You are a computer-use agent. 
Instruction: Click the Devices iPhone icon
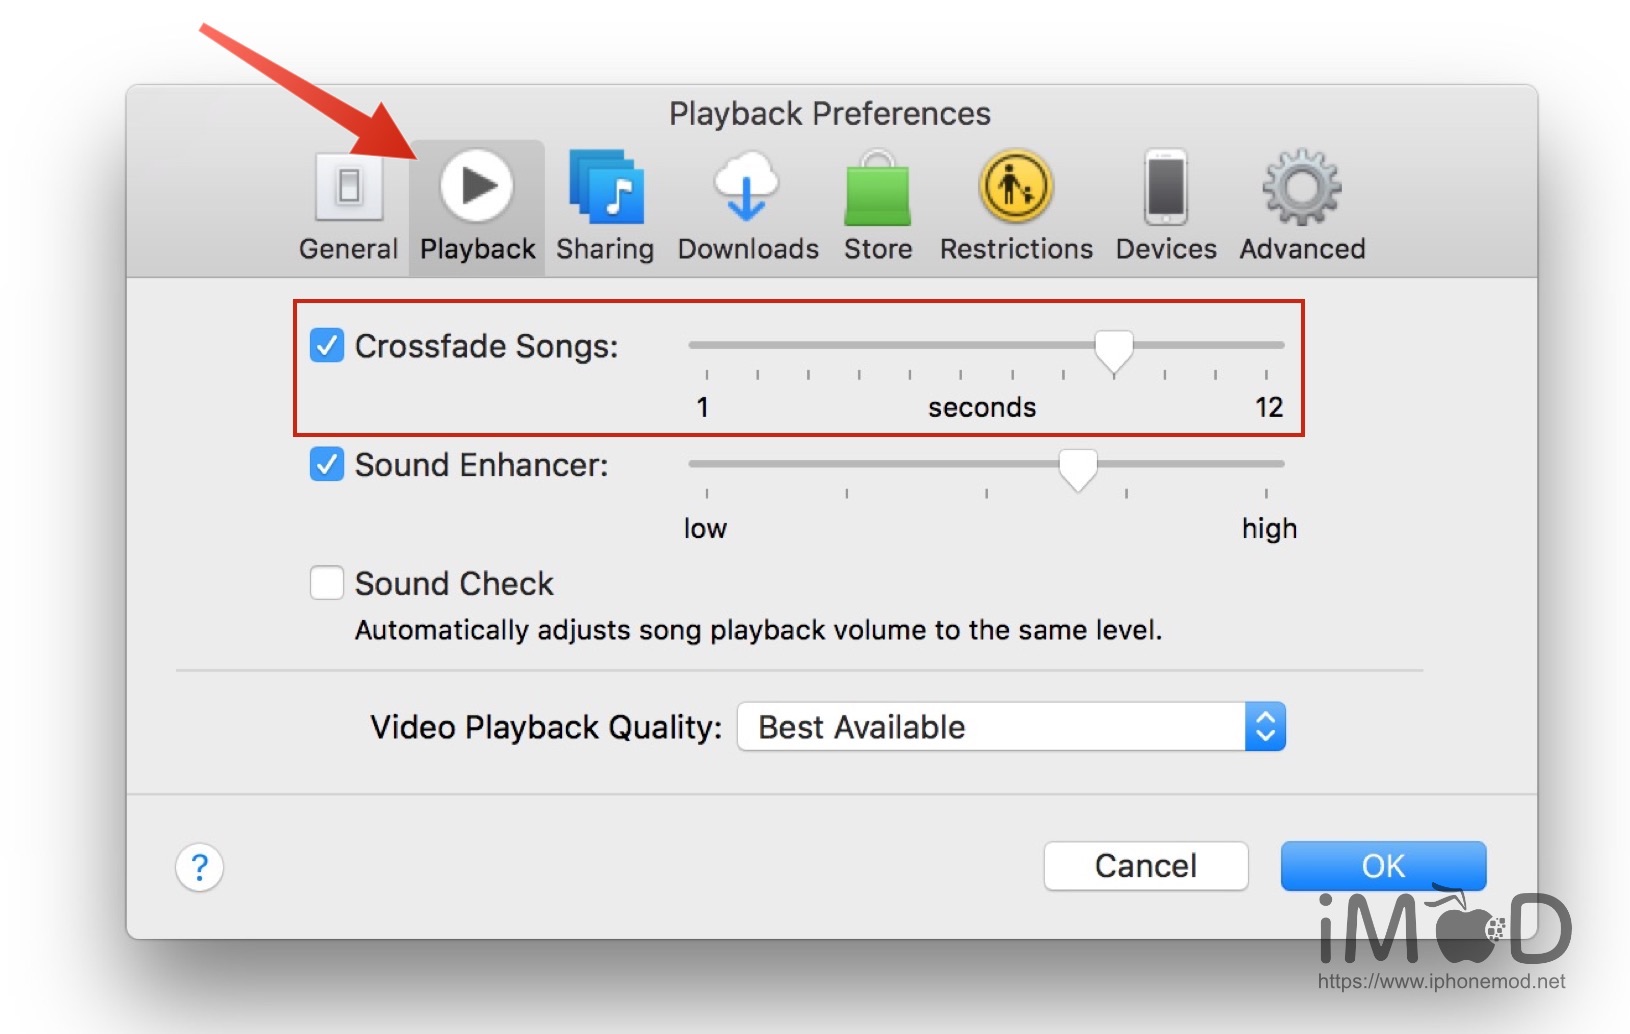[x=1166, y=187]
